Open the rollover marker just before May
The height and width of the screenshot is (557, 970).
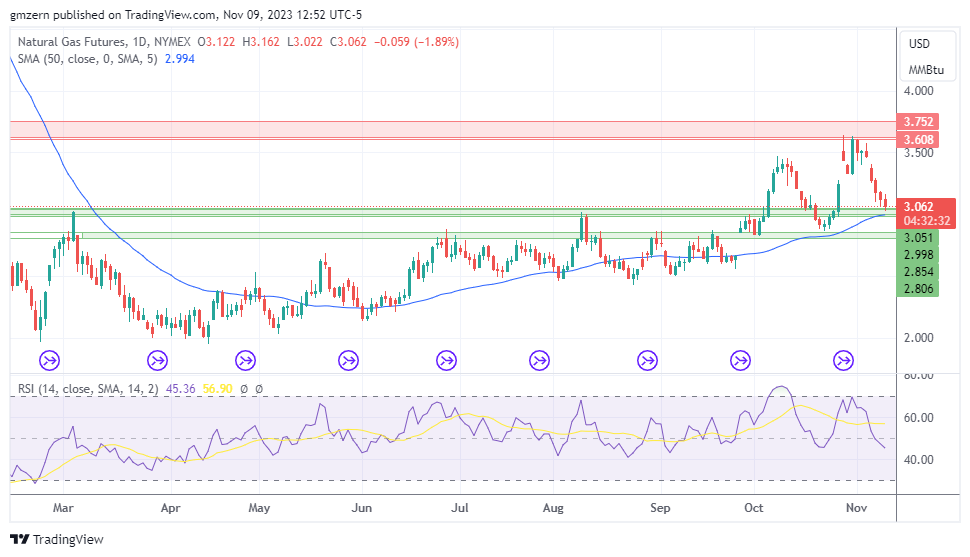pyautogui.click(x=246, y=360)
